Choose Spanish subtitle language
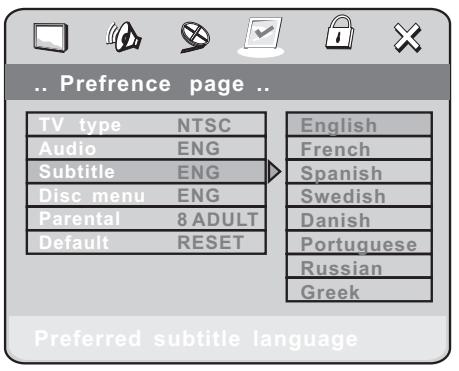This screenshot has width=459, height=371. 359,172
